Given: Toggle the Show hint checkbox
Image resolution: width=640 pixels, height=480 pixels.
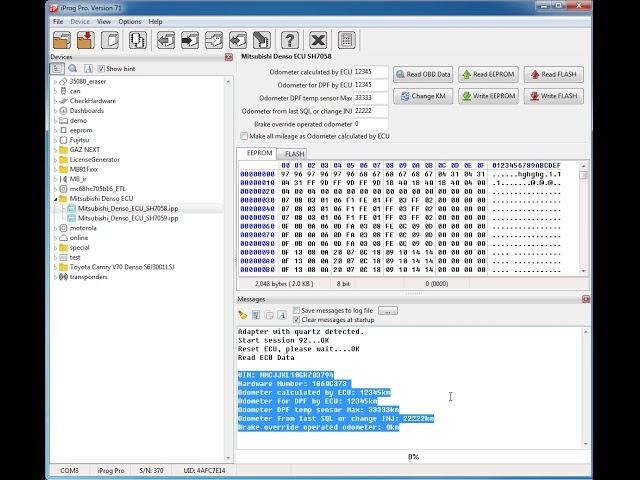Looking at the screenshot, I should (x=101, y=69).
